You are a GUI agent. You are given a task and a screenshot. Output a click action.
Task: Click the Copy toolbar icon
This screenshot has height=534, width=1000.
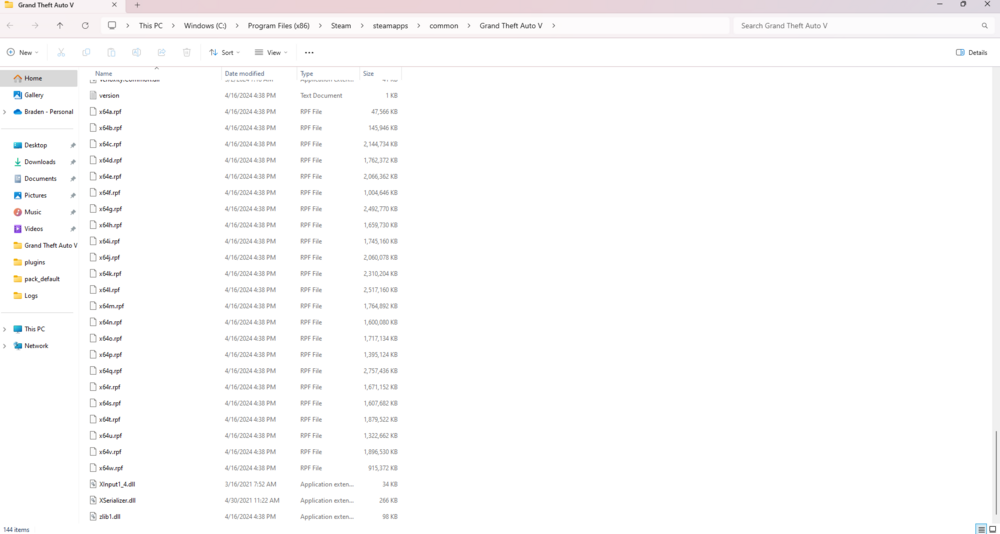(86, 52)
